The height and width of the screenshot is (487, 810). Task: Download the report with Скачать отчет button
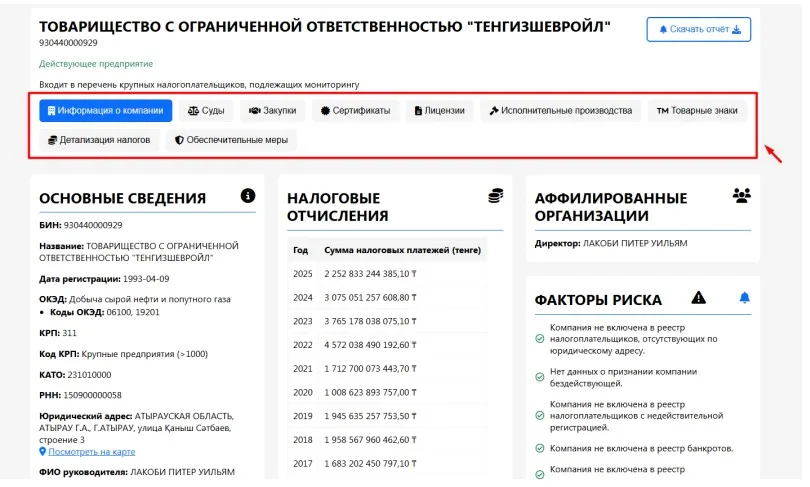coord(698,29)
